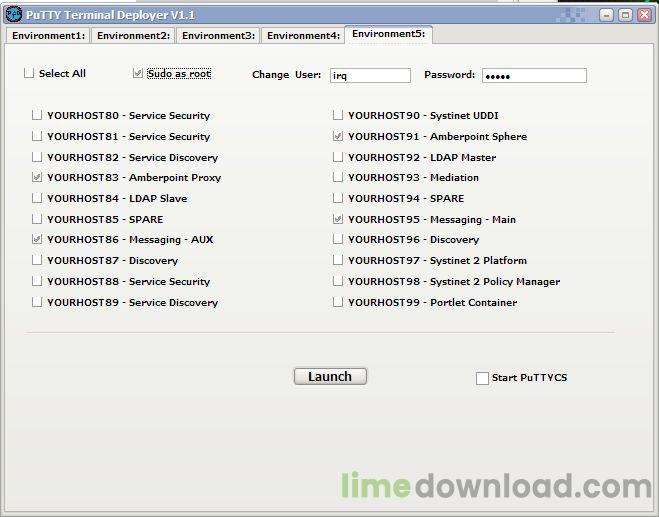Select YOURHOST90 - Systinet UDDI checkbox
This screenshot has height=517, width=659.
(x=338, y=115)
